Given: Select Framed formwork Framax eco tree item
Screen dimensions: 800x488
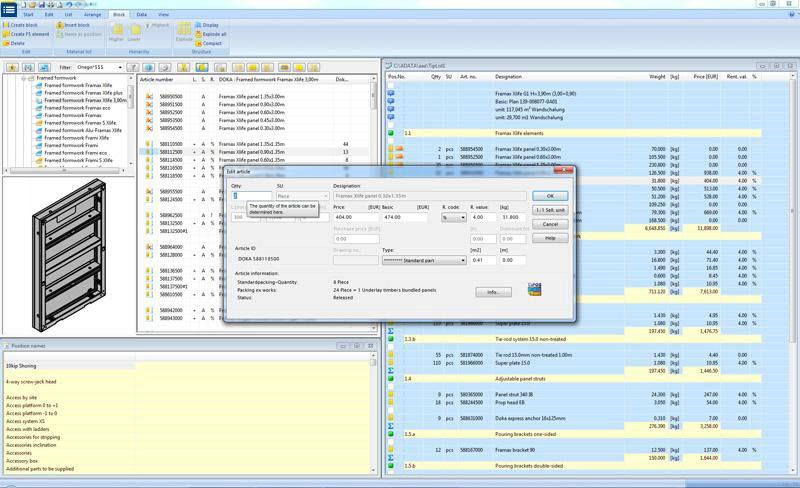Looking at the screenshot, I should [x=77, y=108].
